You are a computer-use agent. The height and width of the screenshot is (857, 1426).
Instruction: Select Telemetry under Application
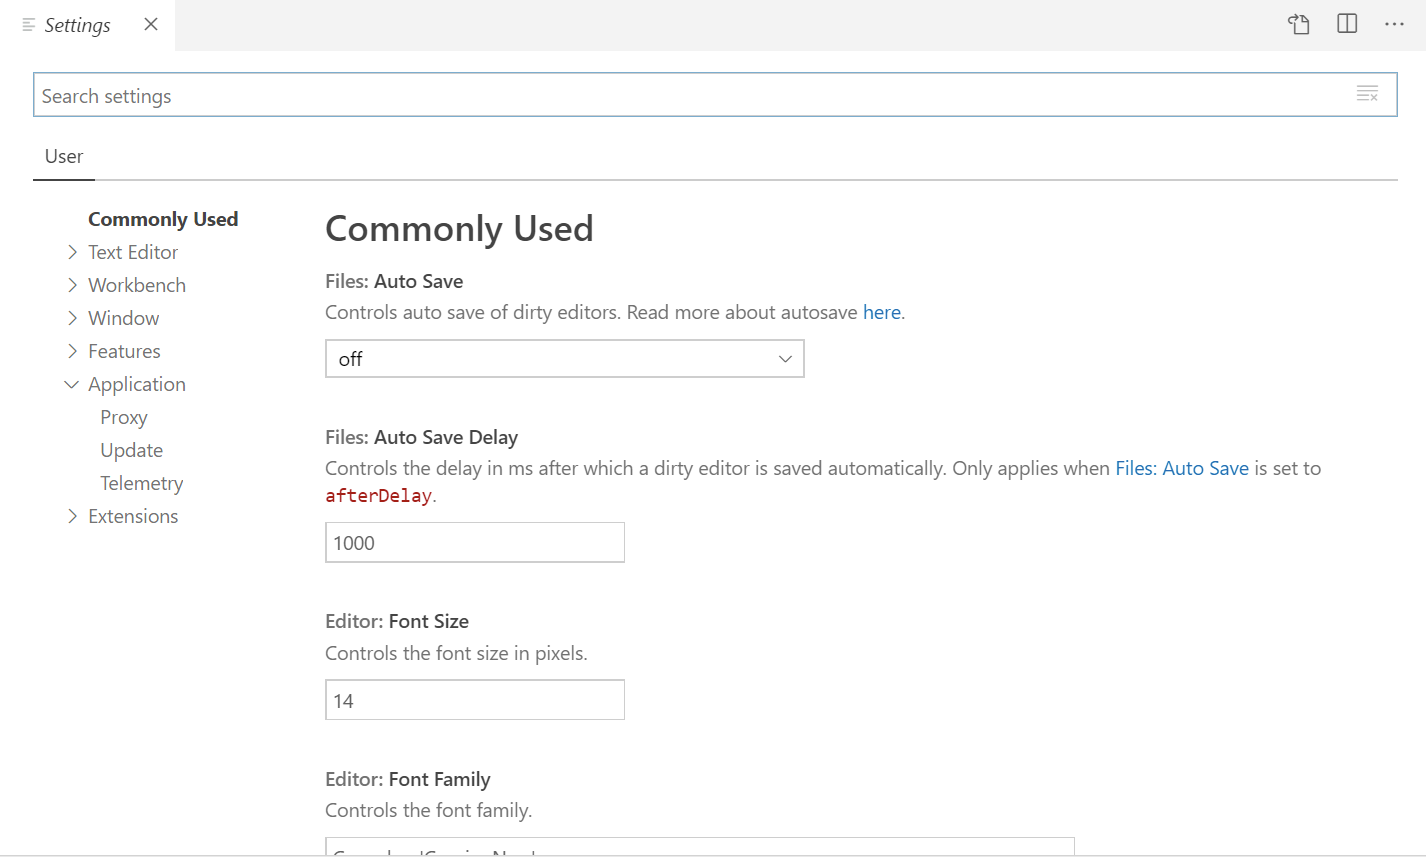142,483
